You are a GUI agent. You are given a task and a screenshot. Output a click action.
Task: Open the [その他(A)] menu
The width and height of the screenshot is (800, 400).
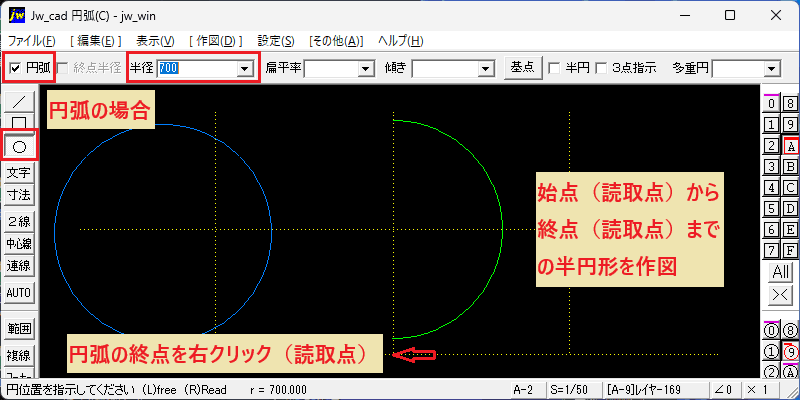336,41
